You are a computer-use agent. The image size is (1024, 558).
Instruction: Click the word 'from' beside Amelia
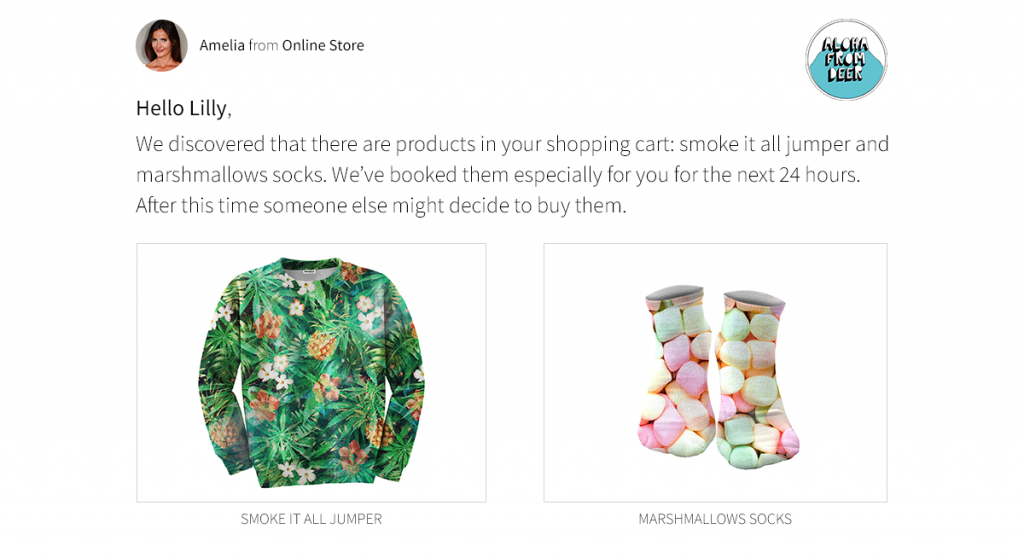tap(263, 45)
